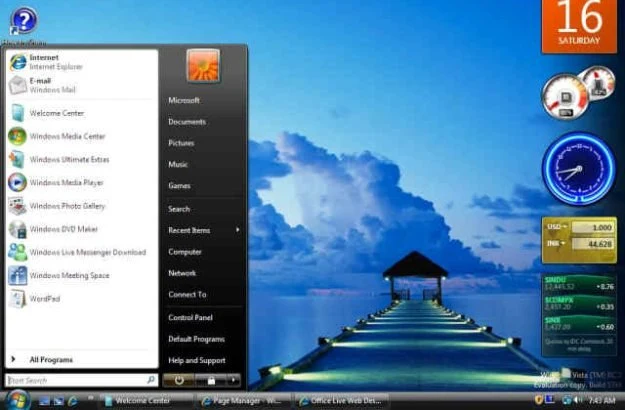Click the Start orb button
625x410 pixels.
(17, 400)
